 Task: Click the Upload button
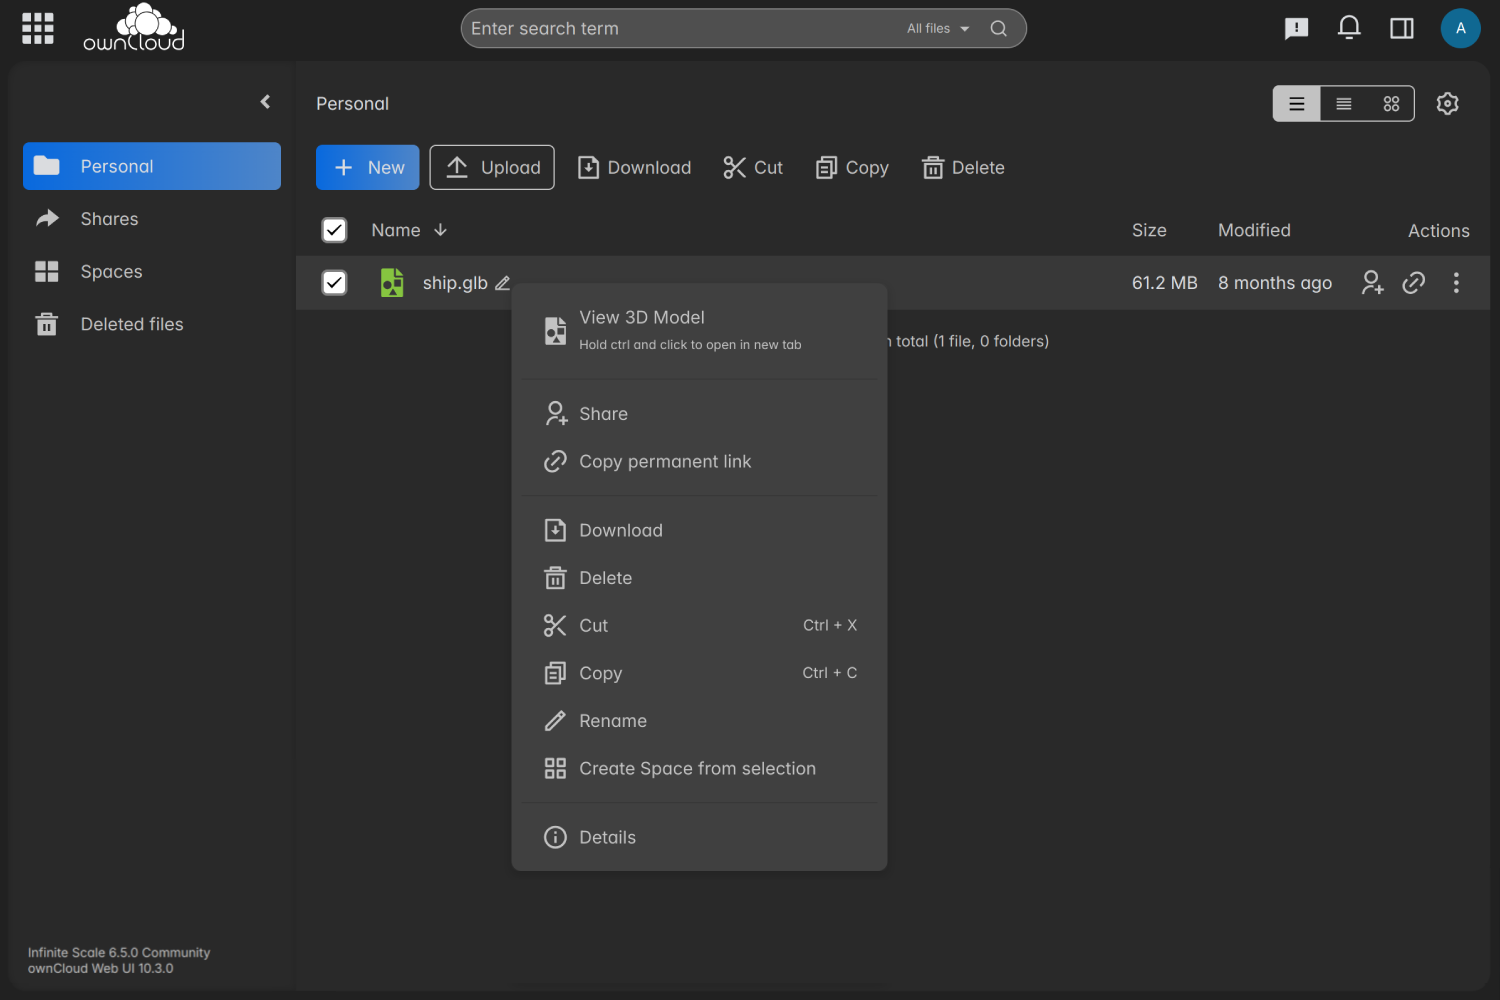pos(492,167)
